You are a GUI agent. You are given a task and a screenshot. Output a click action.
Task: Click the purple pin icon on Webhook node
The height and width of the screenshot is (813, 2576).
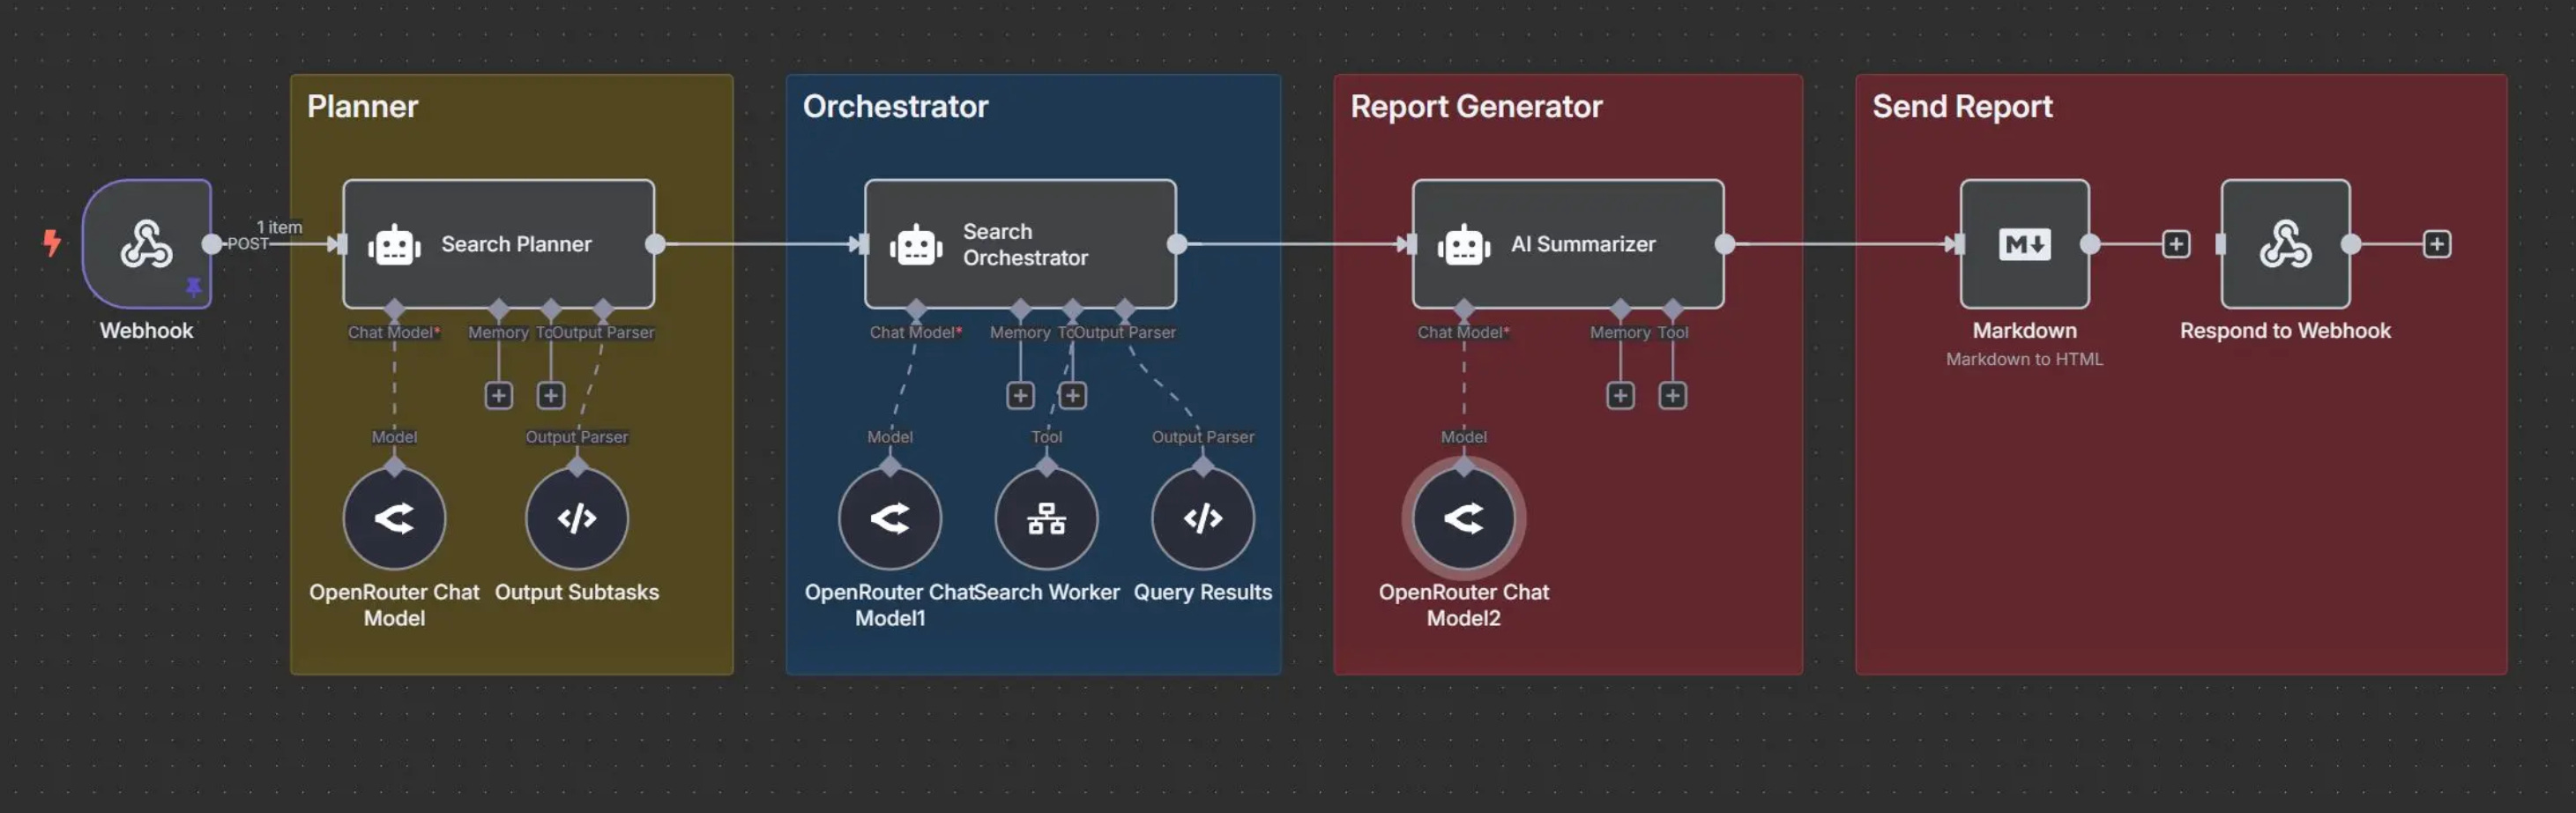point(194,288)
